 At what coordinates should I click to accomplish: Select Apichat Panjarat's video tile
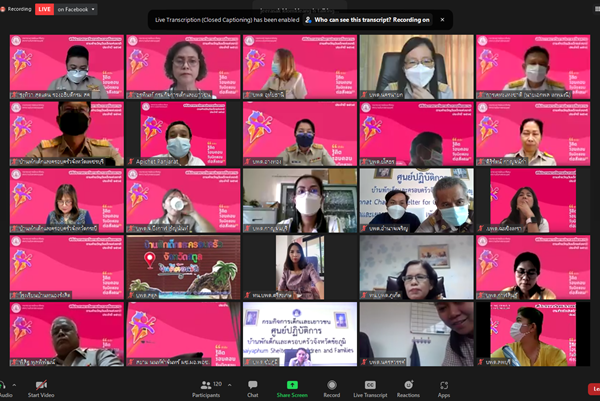[x=183, y=134]
